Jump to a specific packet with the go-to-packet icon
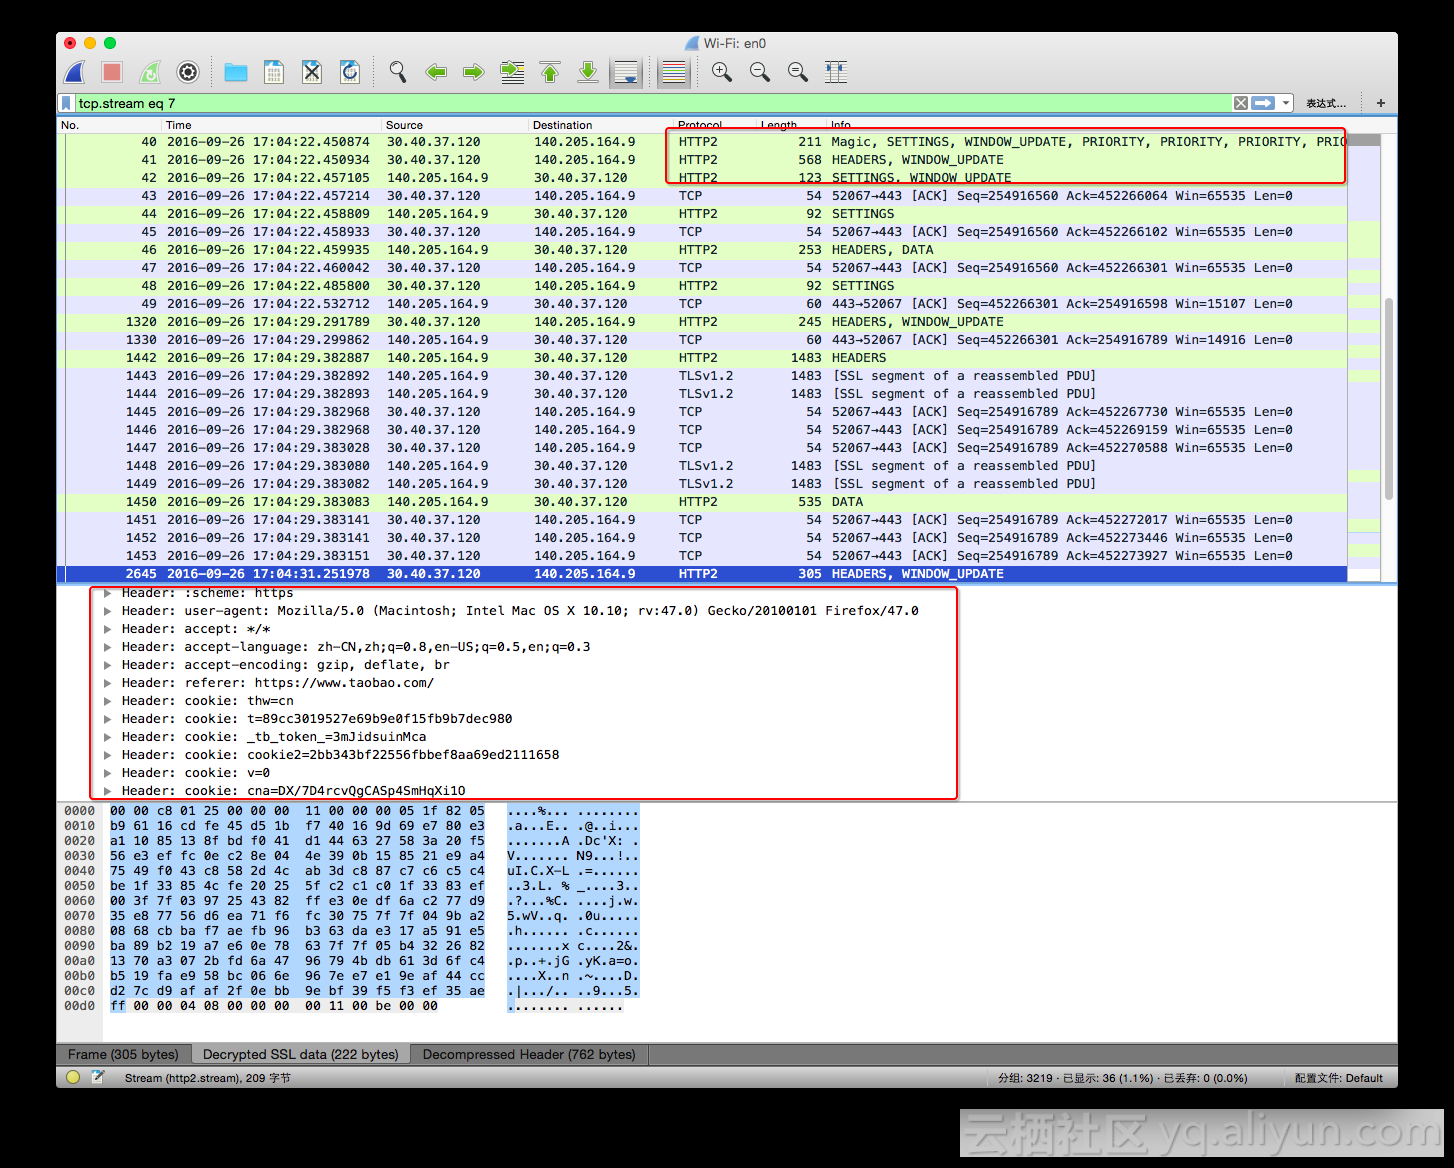This screenshot has width=1454, height=1168. 512,72
